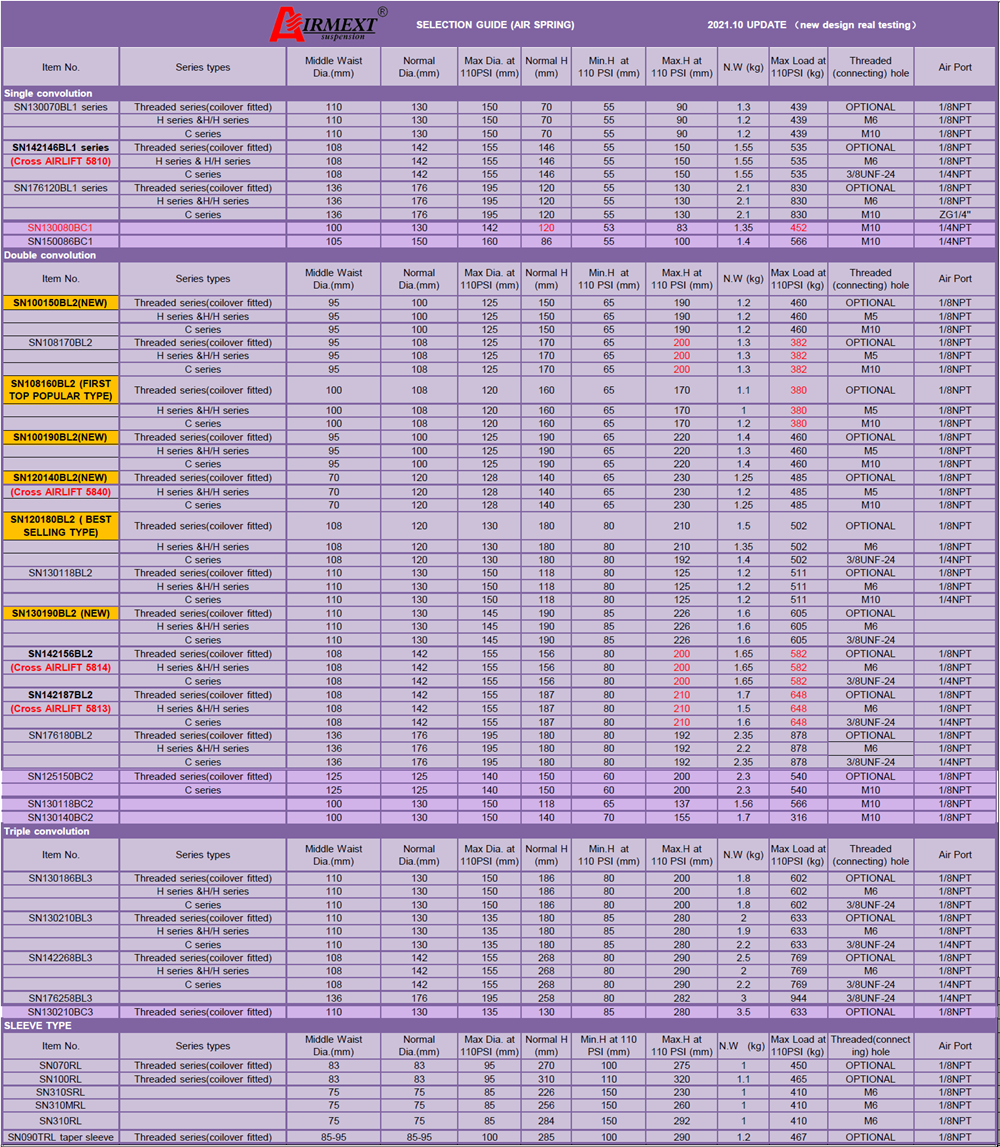Screen dimensions: 1000x1147
Task: Select sleeve item 'SN310SRL'
Action: pos(61,1092)
